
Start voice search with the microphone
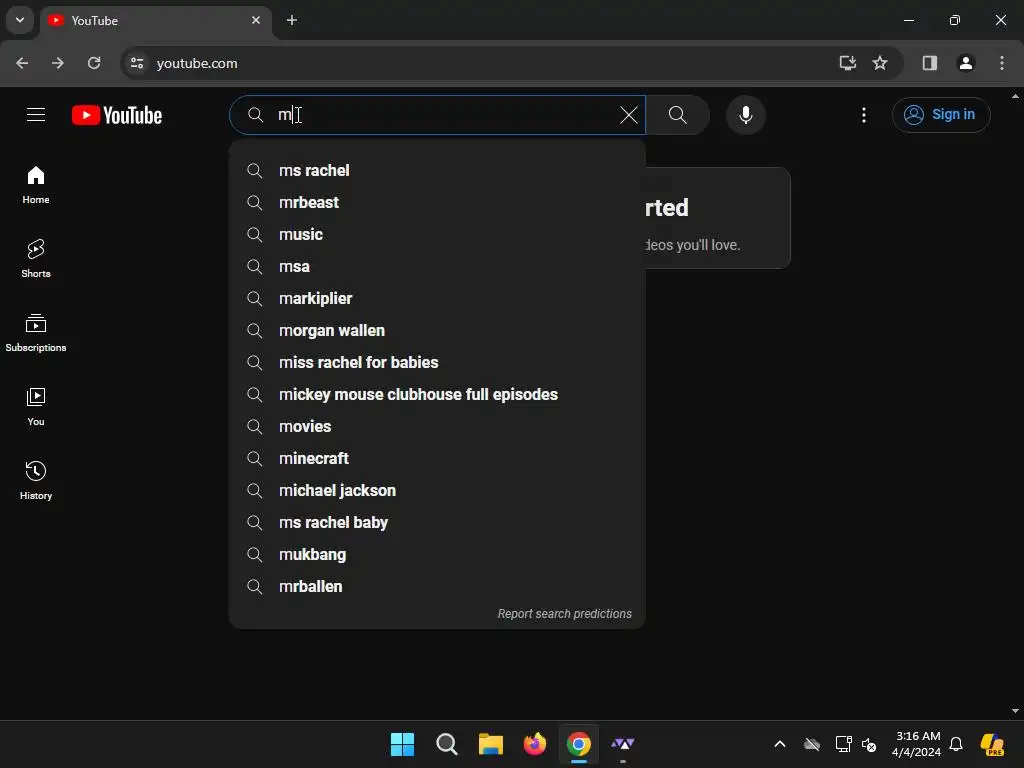(x=745, y=115)
